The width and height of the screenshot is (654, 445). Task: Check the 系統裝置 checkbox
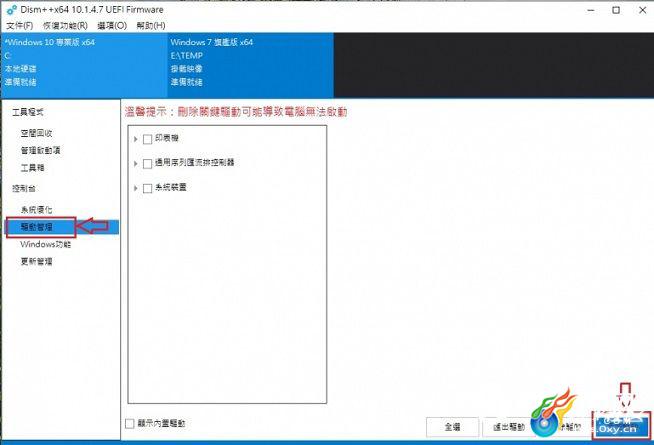point(147,189)
